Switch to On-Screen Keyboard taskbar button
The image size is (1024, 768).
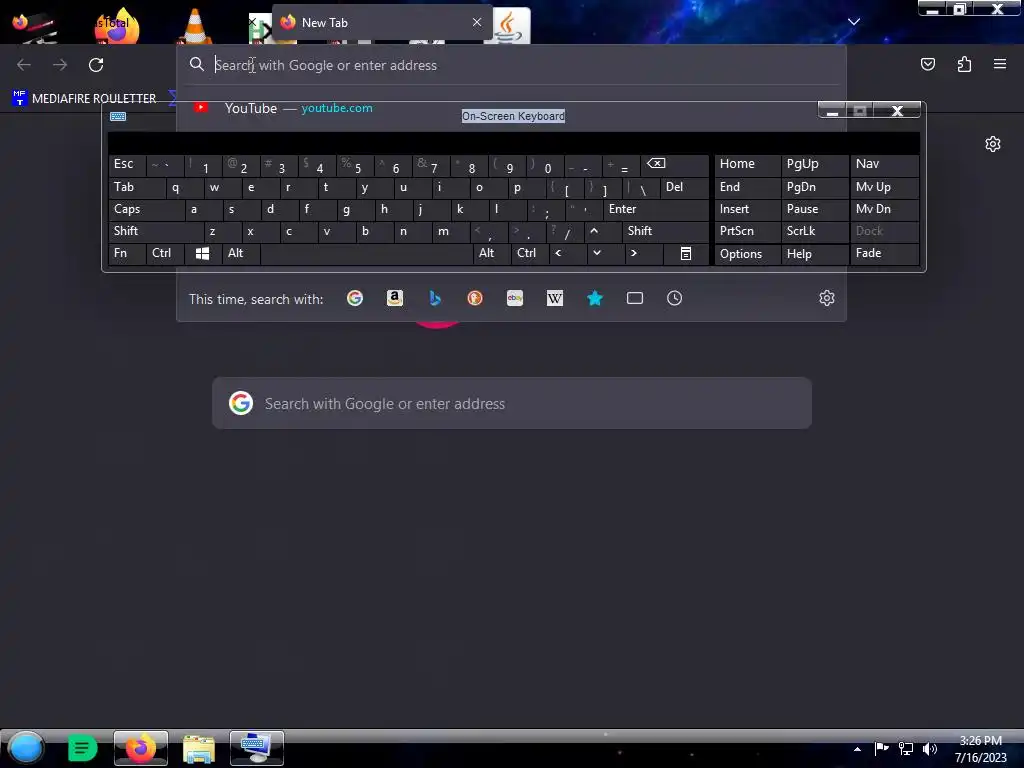coord(257,748)
